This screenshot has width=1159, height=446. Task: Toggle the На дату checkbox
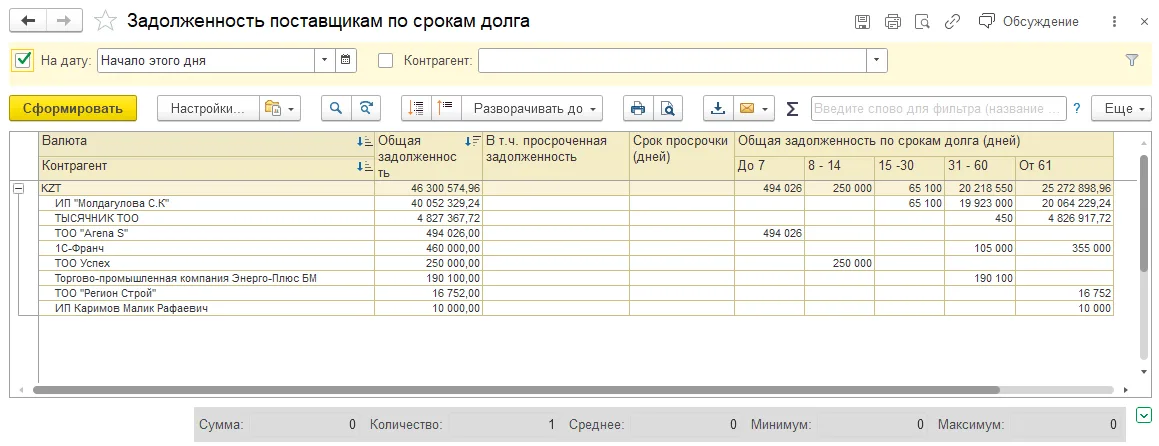[23, 61]
